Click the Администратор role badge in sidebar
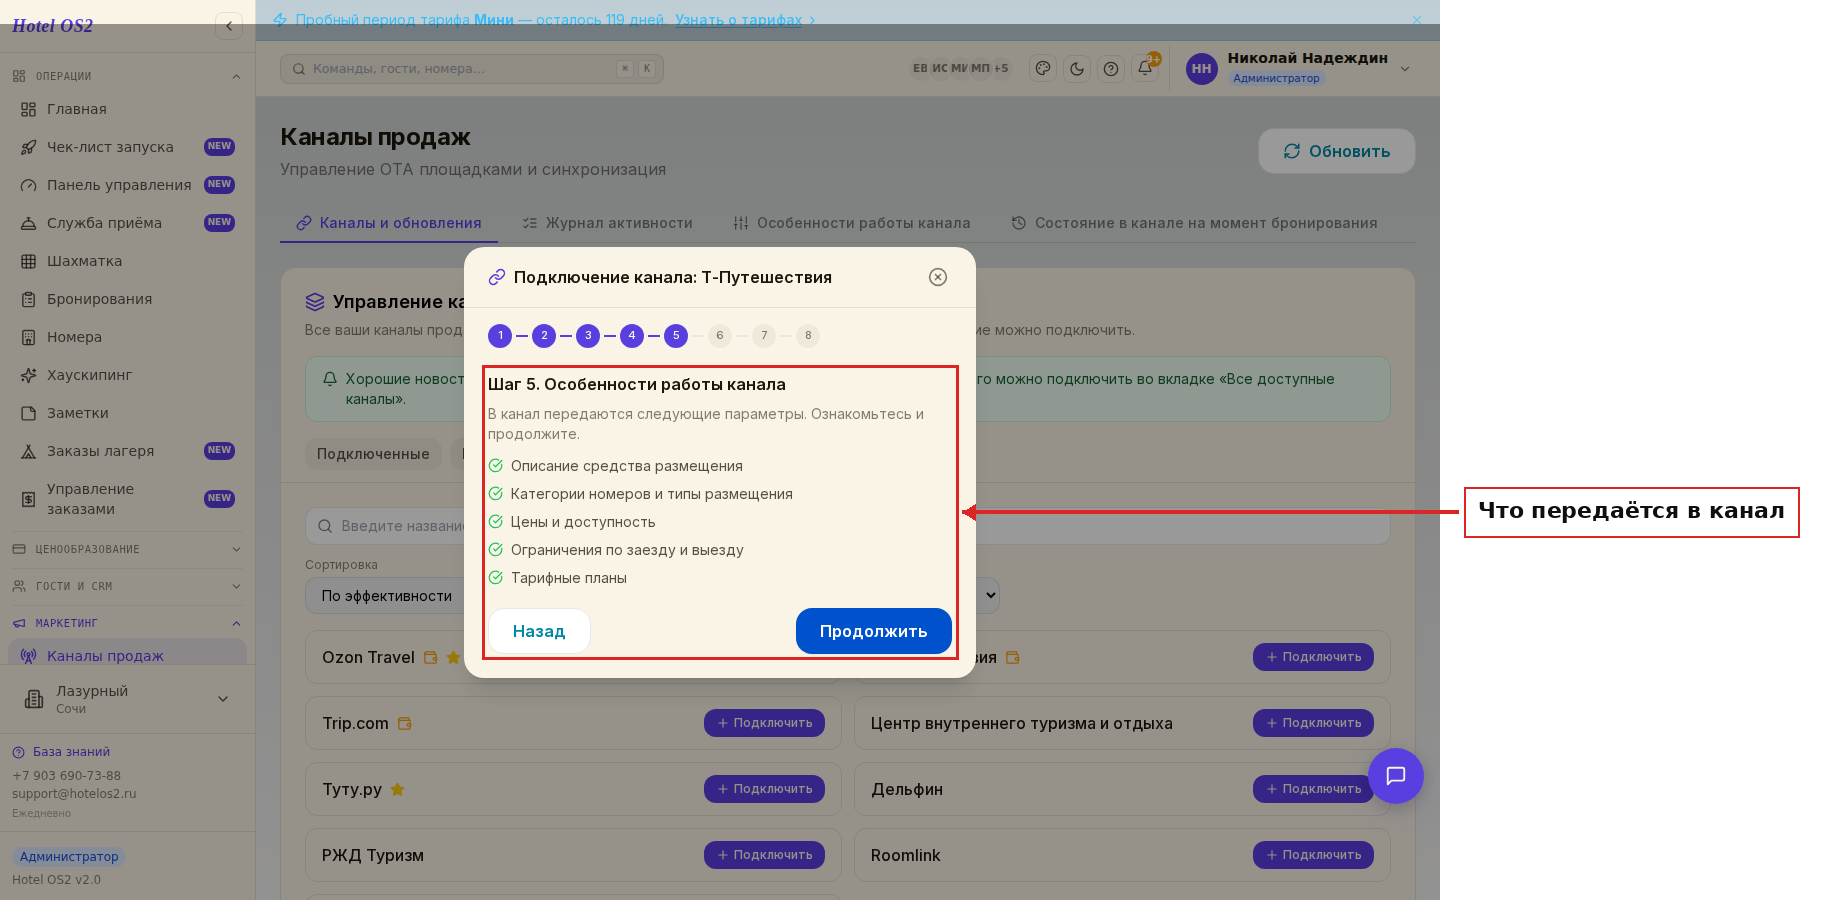Viewport: 1823px width, 900px height. tap(69, 857)
